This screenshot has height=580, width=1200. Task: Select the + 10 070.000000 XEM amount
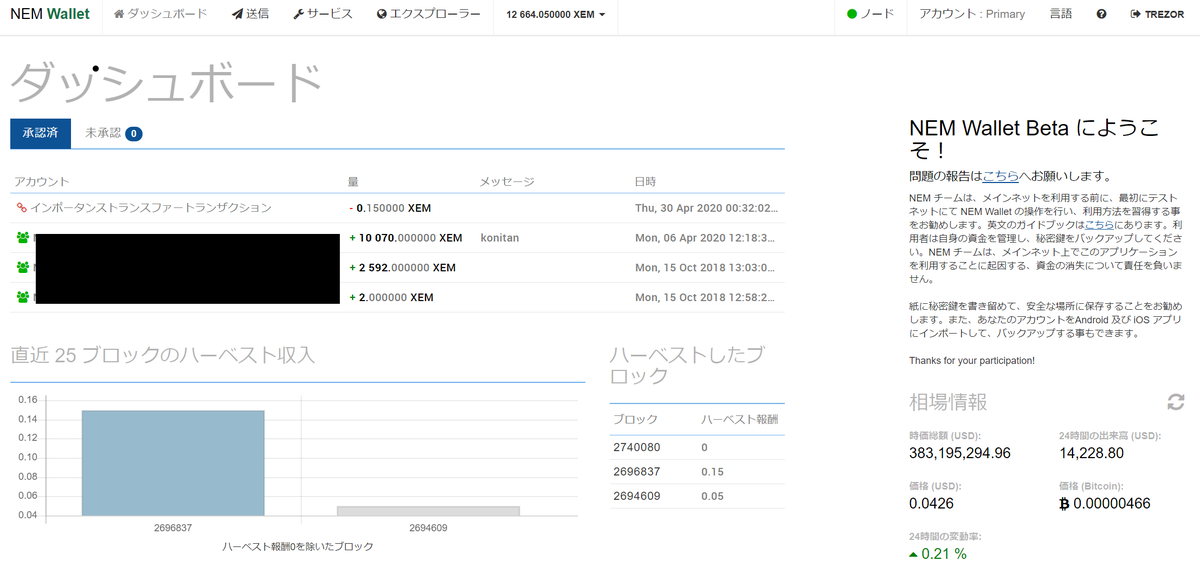click(405, 238)
